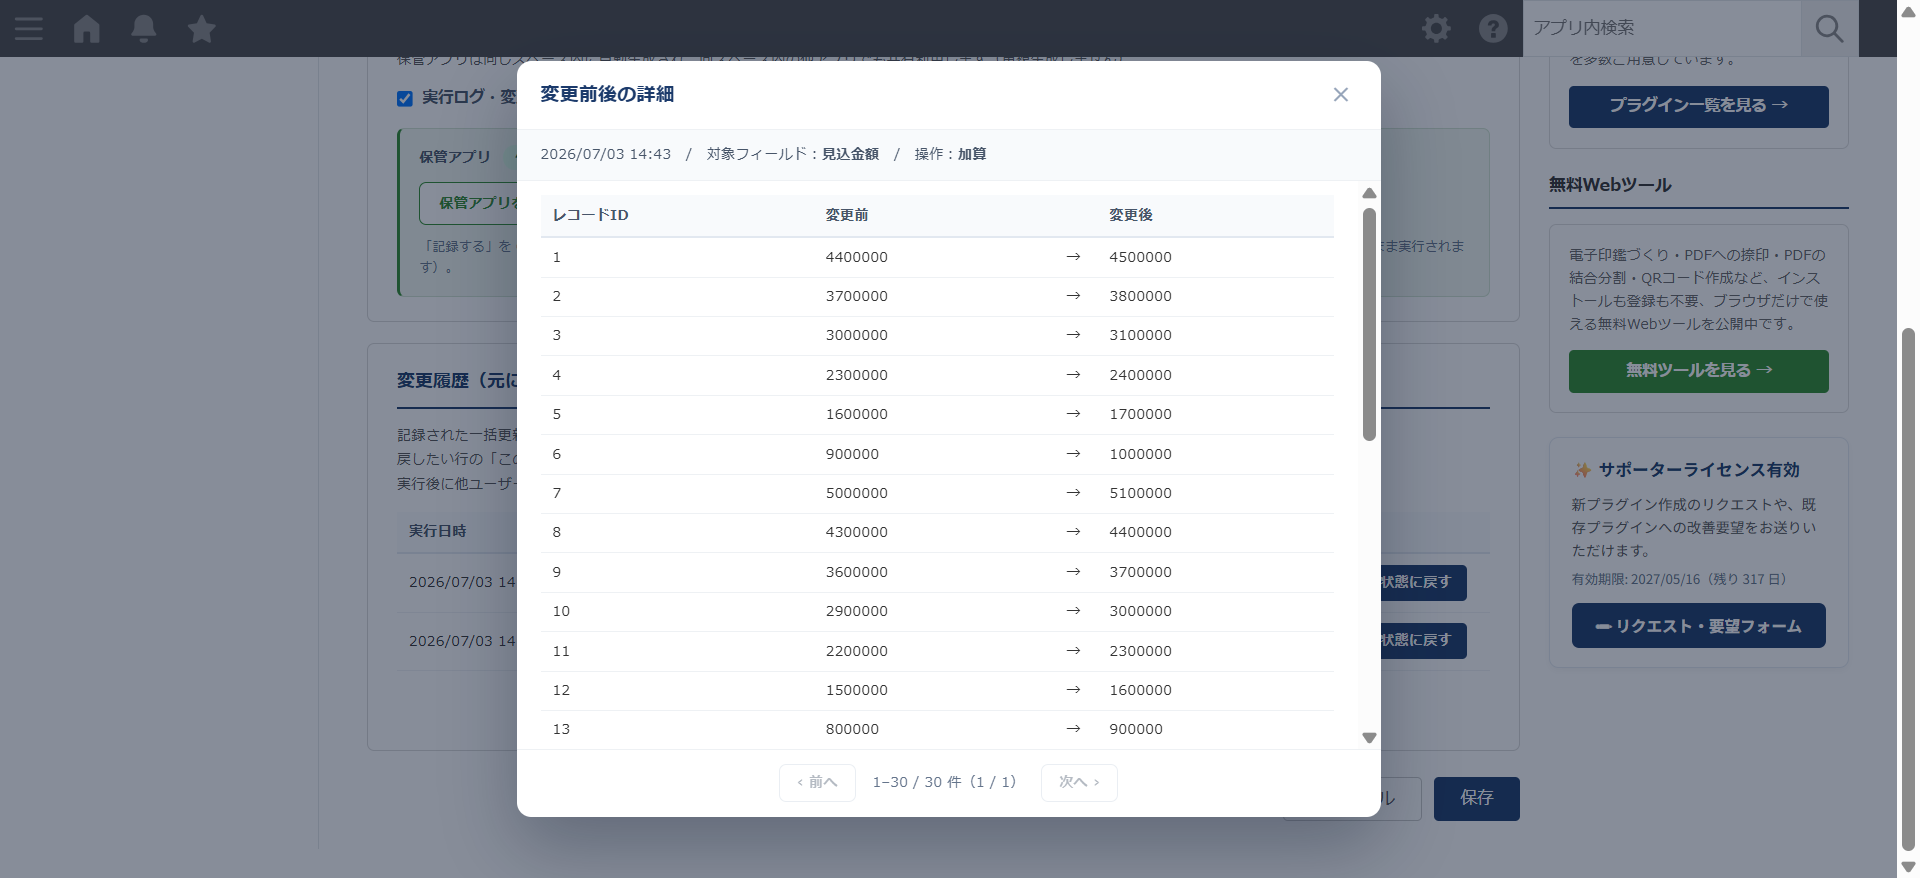Screen dimensions: 1920x878
Task: Open the settings gear icon
Action: 1436,28
